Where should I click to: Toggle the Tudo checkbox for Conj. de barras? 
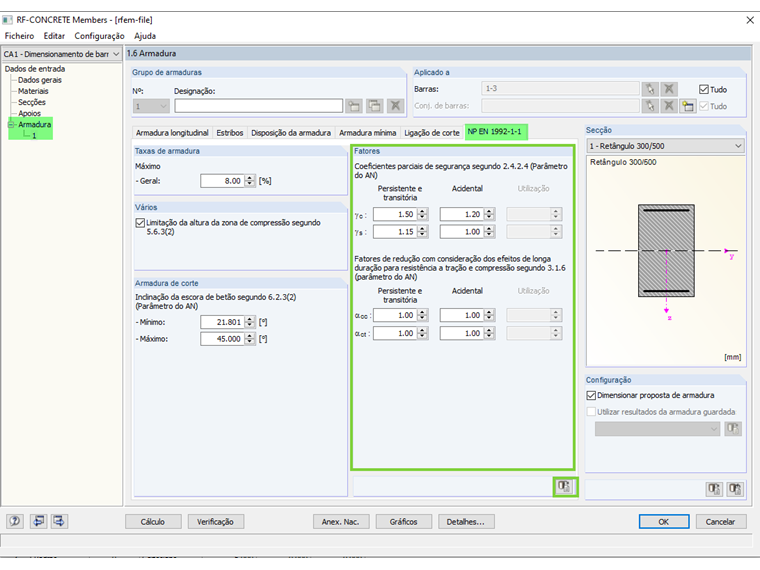(704, 106)
